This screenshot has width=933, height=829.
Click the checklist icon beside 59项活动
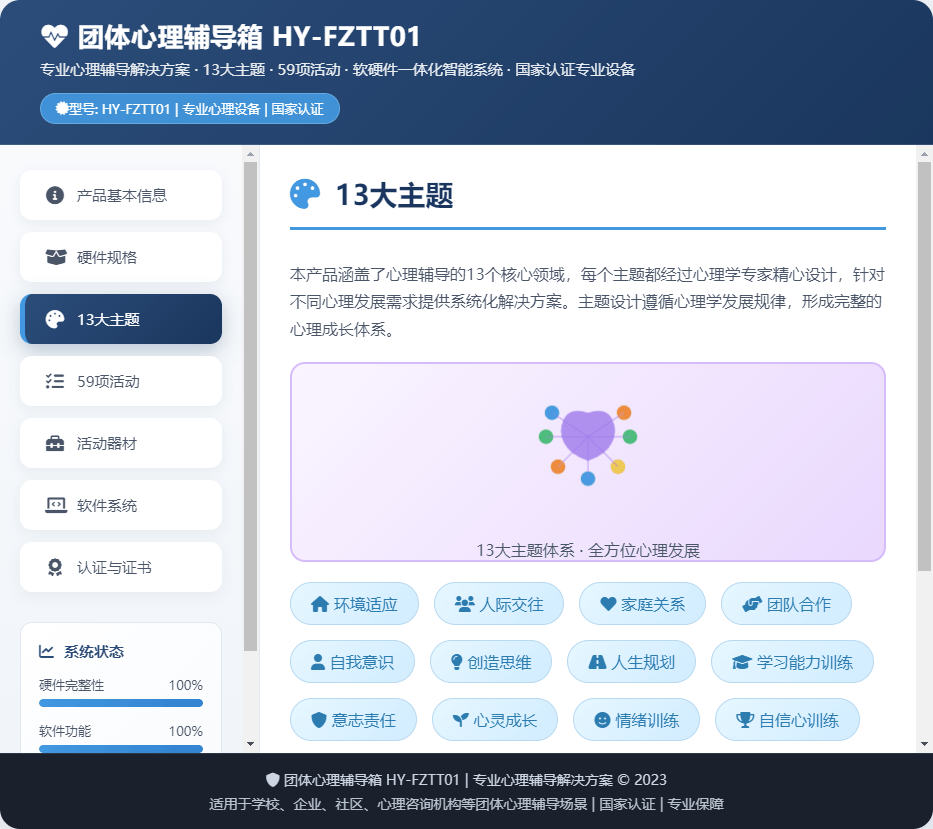(x=55, y=381)
